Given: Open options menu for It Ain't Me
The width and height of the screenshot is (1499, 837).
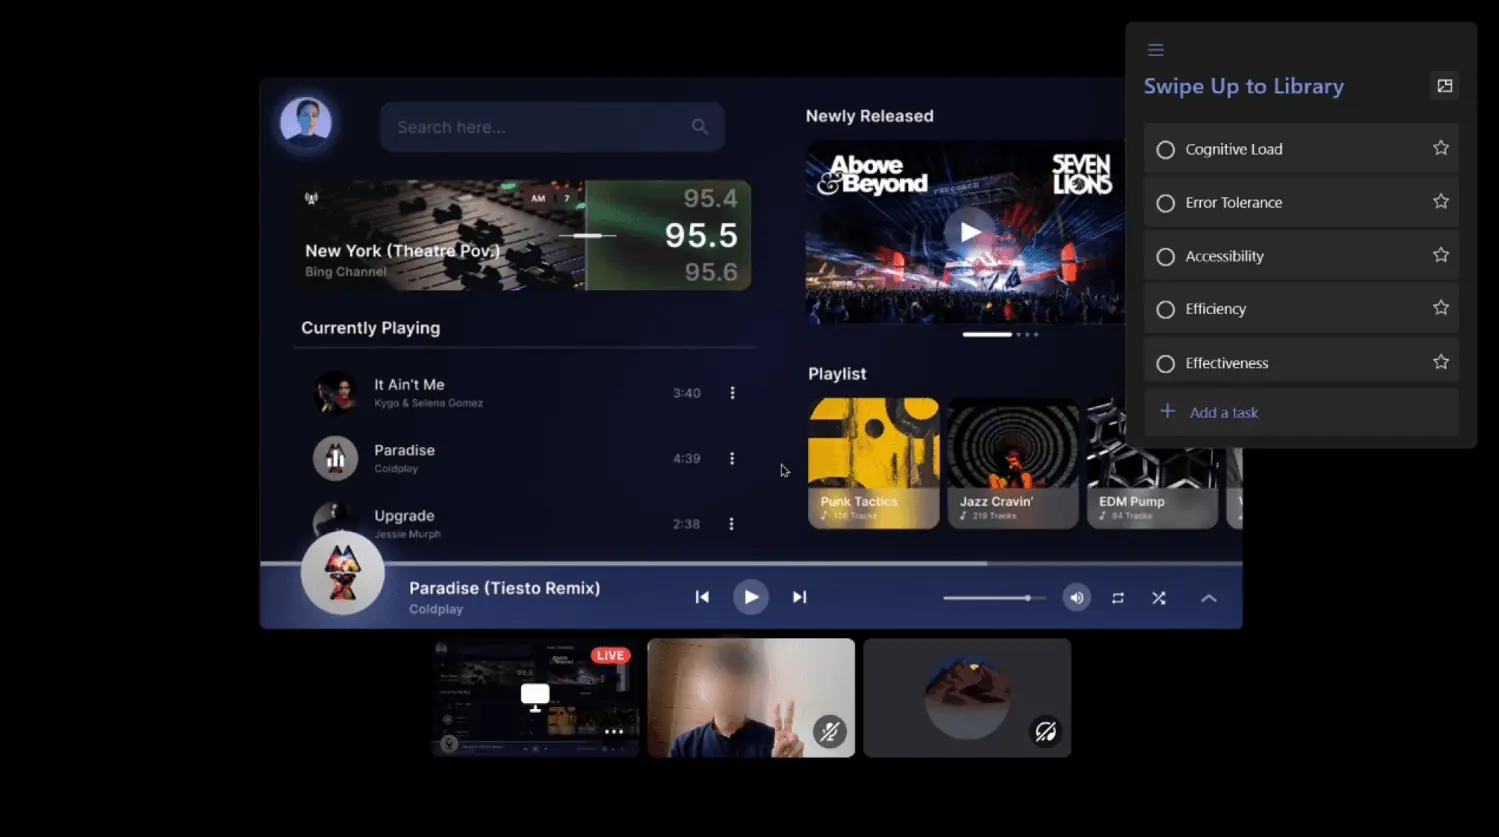Looking at the screenshot, I should [x=732, y=393].
